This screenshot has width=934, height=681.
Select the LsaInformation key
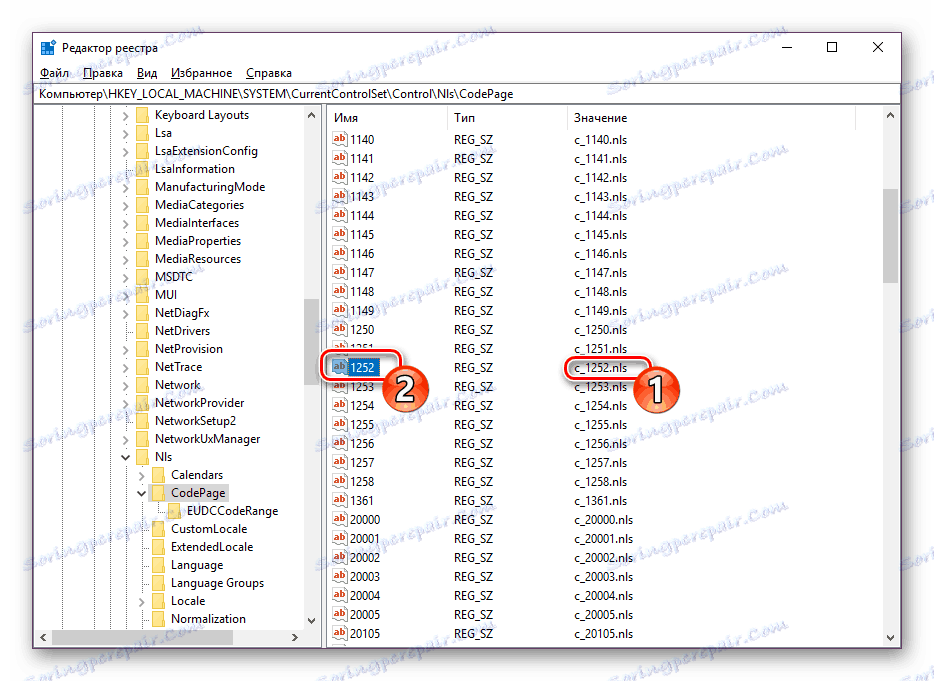coord(195,169)
